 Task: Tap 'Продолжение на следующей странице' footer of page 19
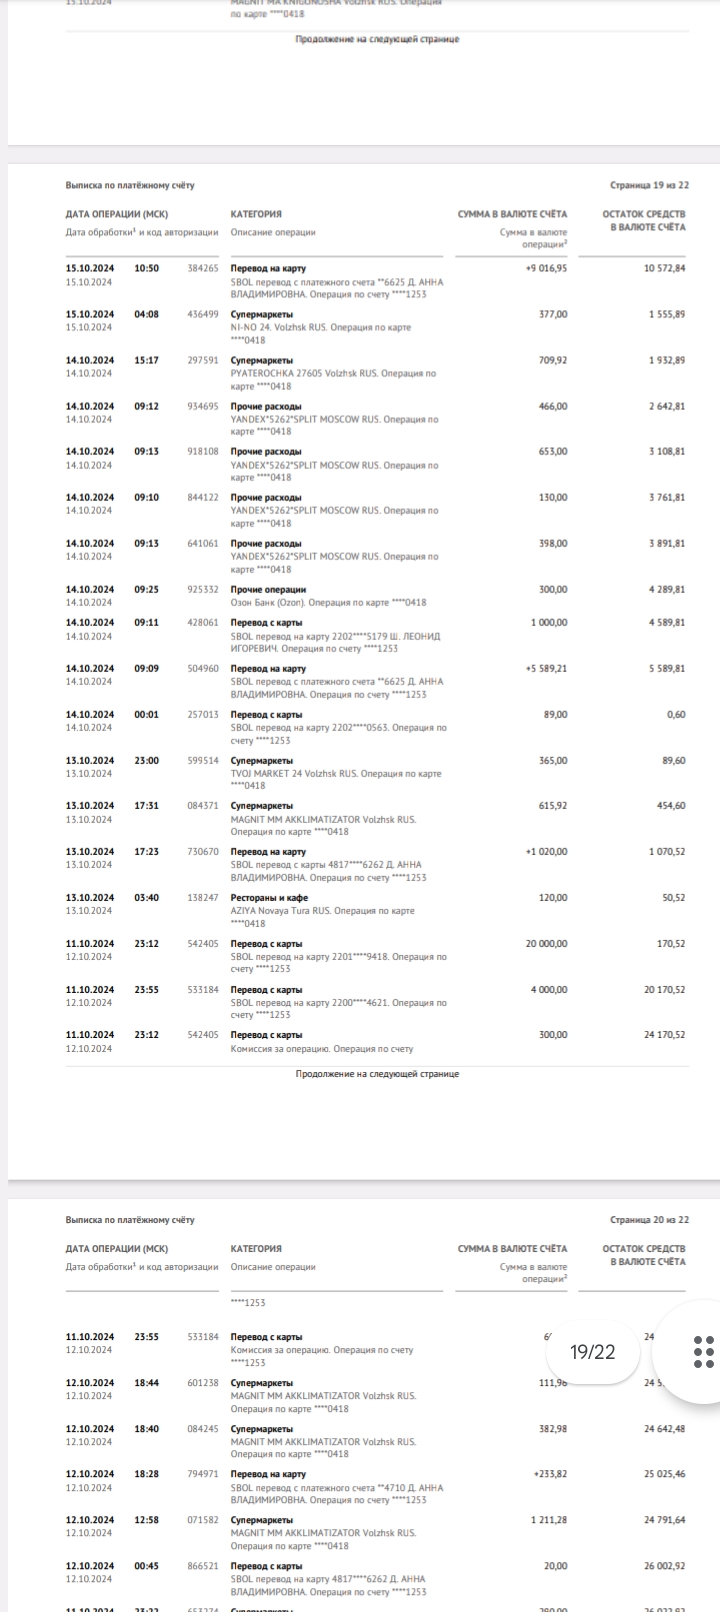(377, 1073)
